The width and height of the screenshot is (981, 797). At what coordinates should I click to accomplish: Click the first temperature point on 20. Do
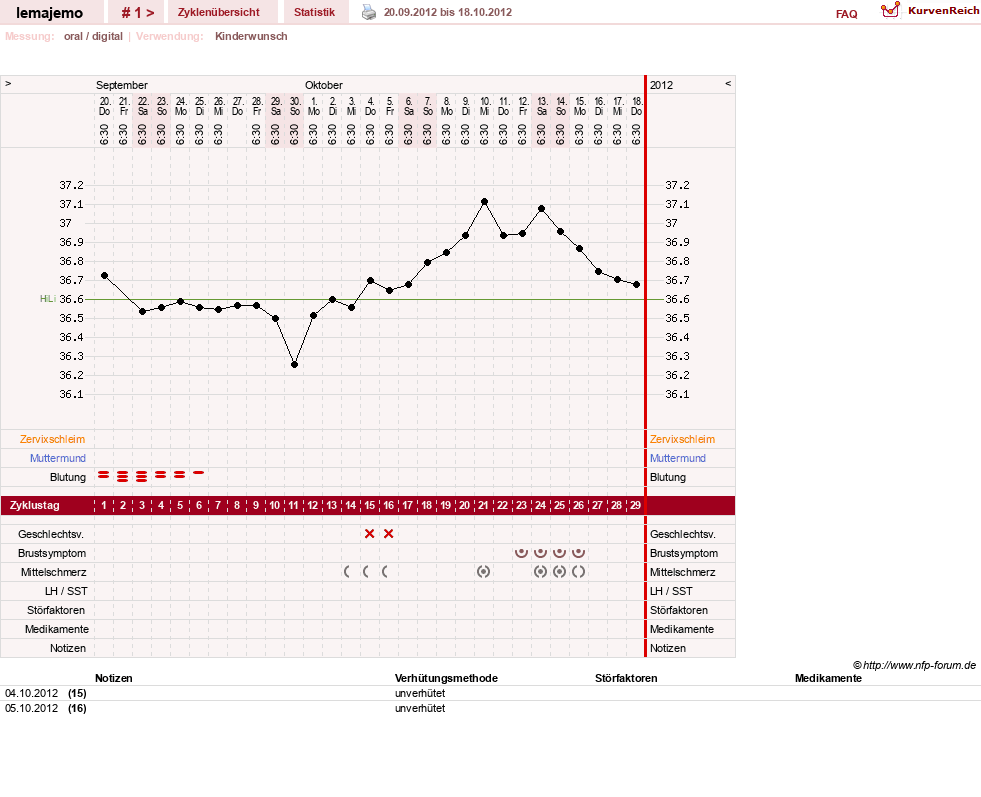point(104,275)
